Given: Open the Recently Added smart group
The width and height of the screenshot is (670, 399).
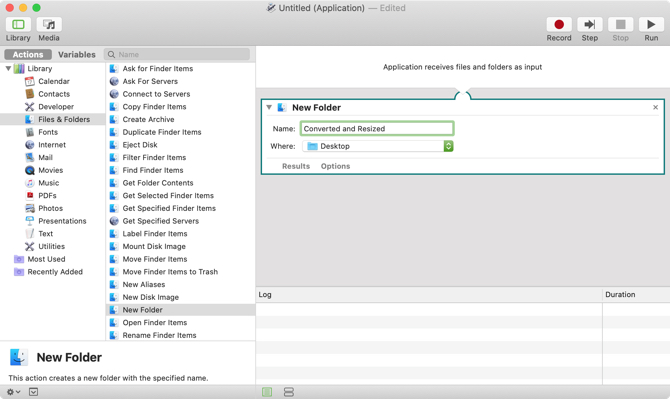Looking at the screenshot, I should (55, 272).
